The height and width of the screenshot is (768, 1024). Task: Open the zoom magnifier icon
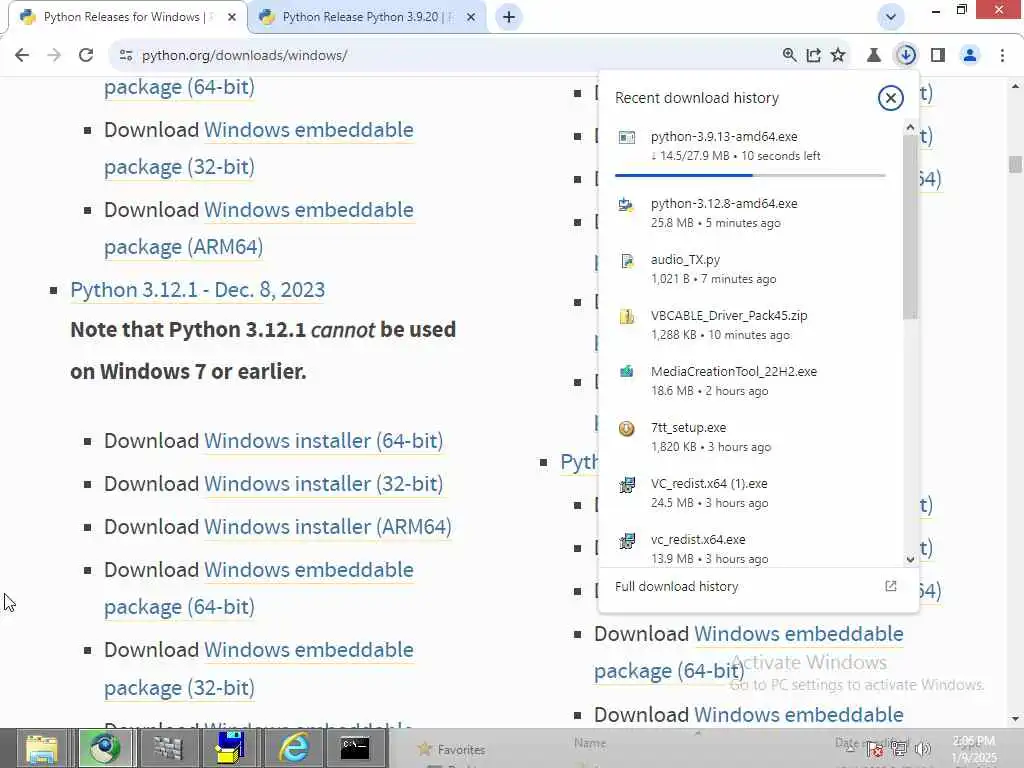pos(789,56)
